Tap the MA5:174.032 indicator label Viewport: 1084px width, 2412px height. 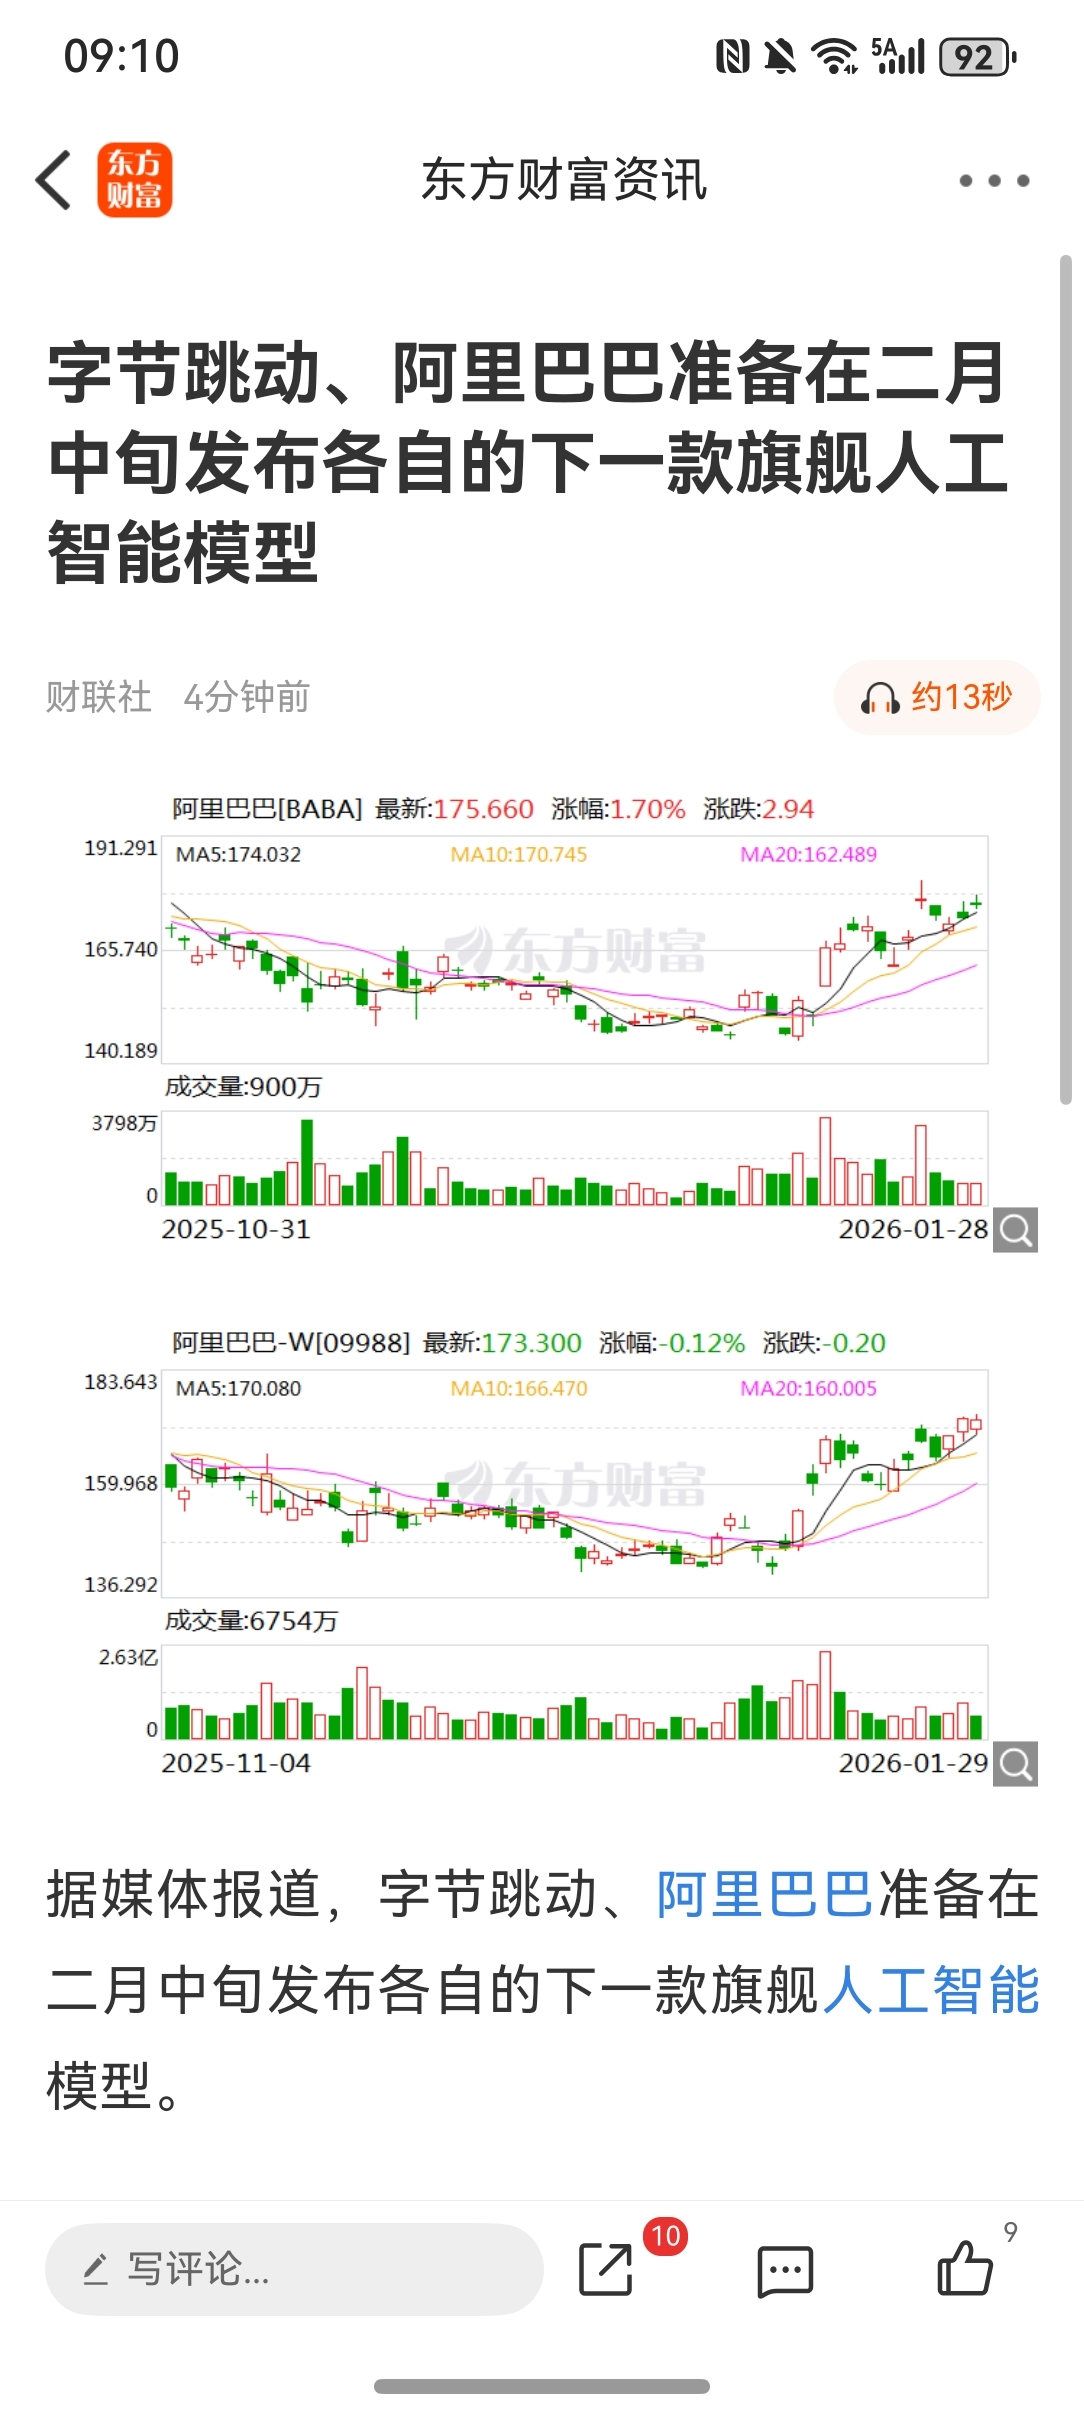point(238,855)
